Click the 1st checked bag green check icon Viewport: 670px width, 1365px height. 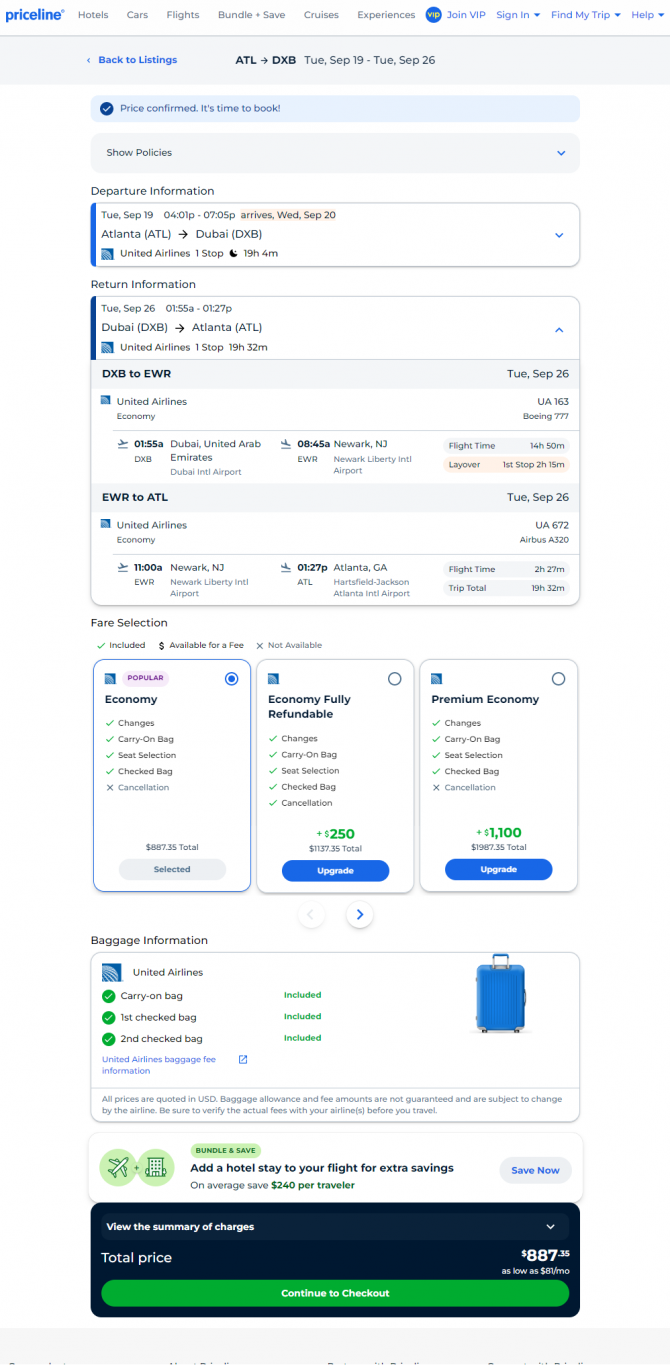point(109,1017)
